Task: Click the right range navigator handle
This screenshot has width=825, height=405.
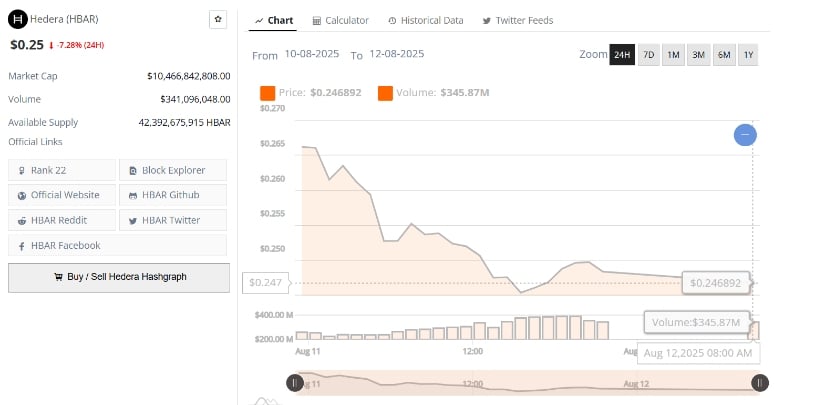Action: click(x=759, y=383)
